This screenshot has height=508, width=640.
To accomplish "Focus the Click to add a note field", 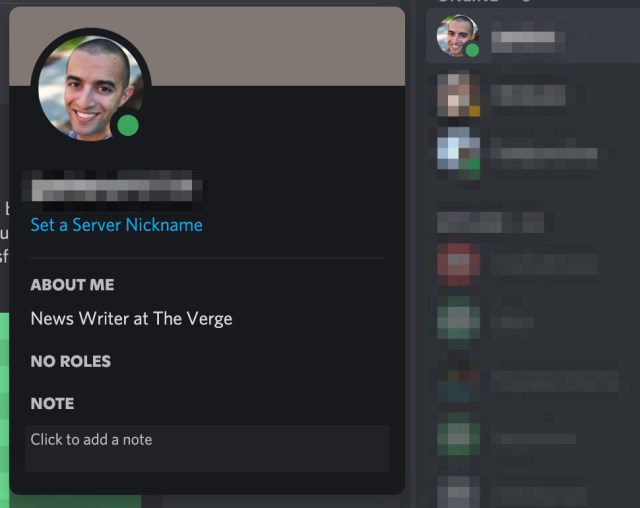I will coord(207,448).
